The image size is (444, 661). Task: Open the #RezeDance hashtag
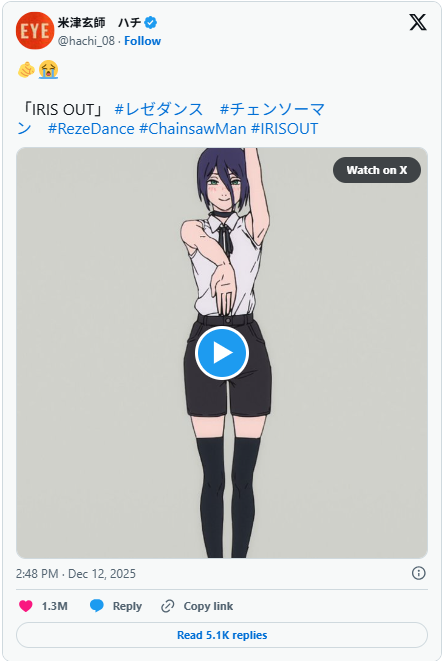91,129
